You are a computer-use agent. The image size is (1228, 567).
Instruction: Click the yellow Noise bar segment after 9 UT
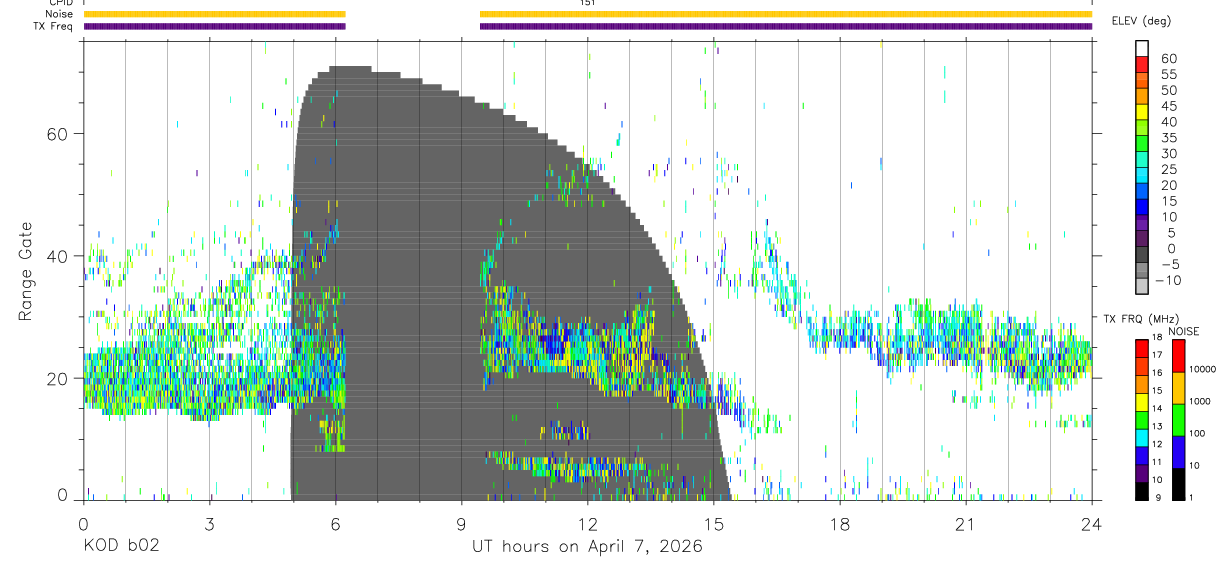coord(786,14)
